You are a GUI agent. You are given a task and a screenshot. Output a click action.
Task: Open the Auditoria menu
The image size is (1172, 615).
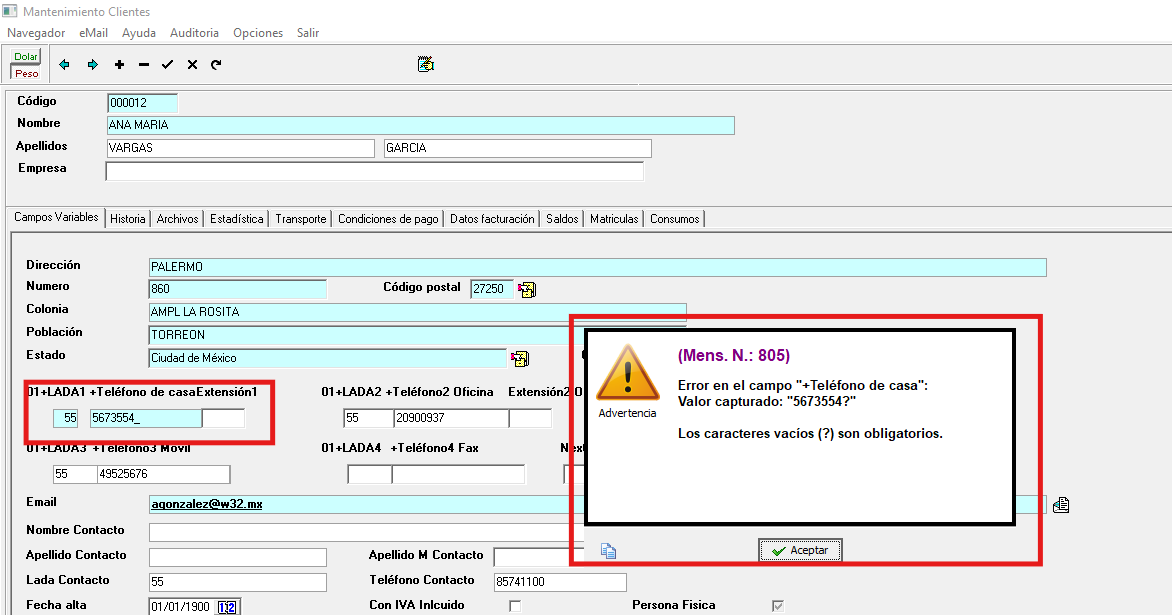[194, 33]
